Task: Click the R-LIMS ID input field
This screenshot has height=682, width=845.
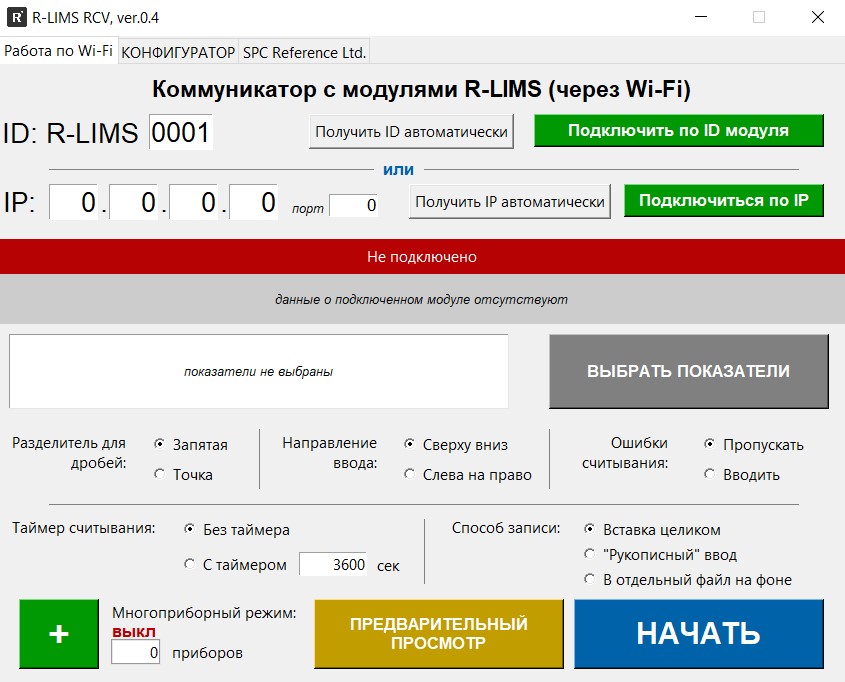Action: [180, 132]
